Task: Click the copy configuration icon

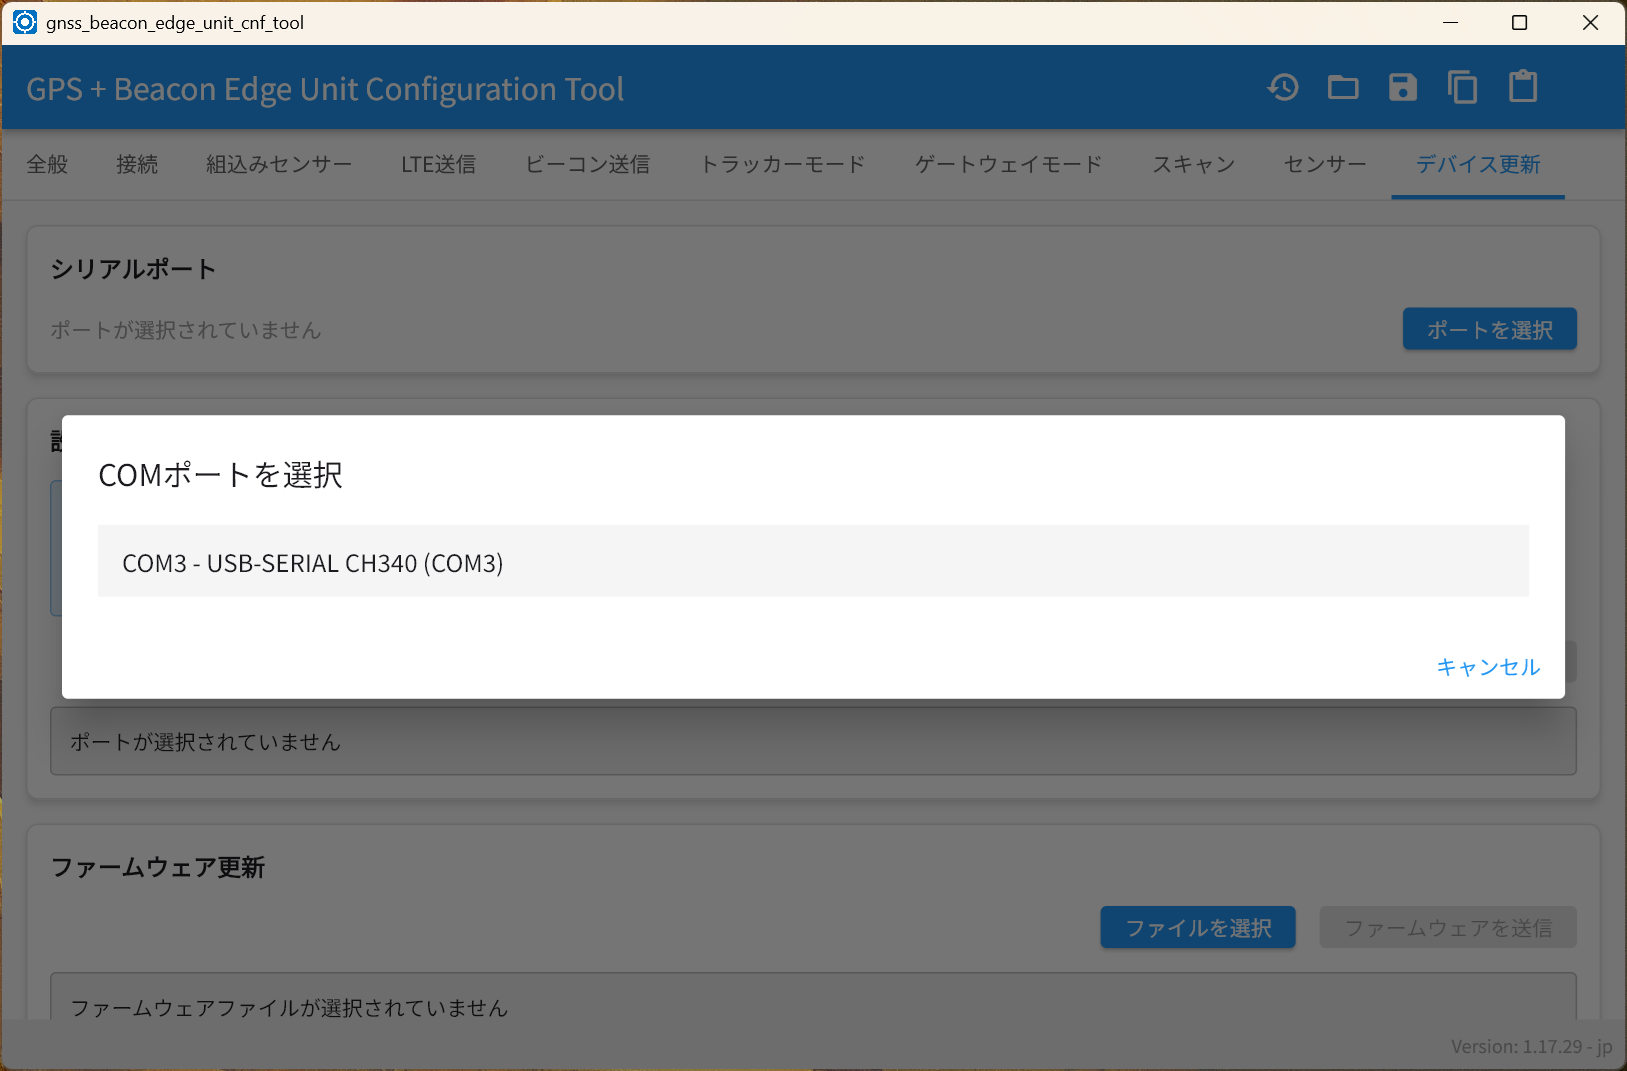Action: (x=1463, y=88)
